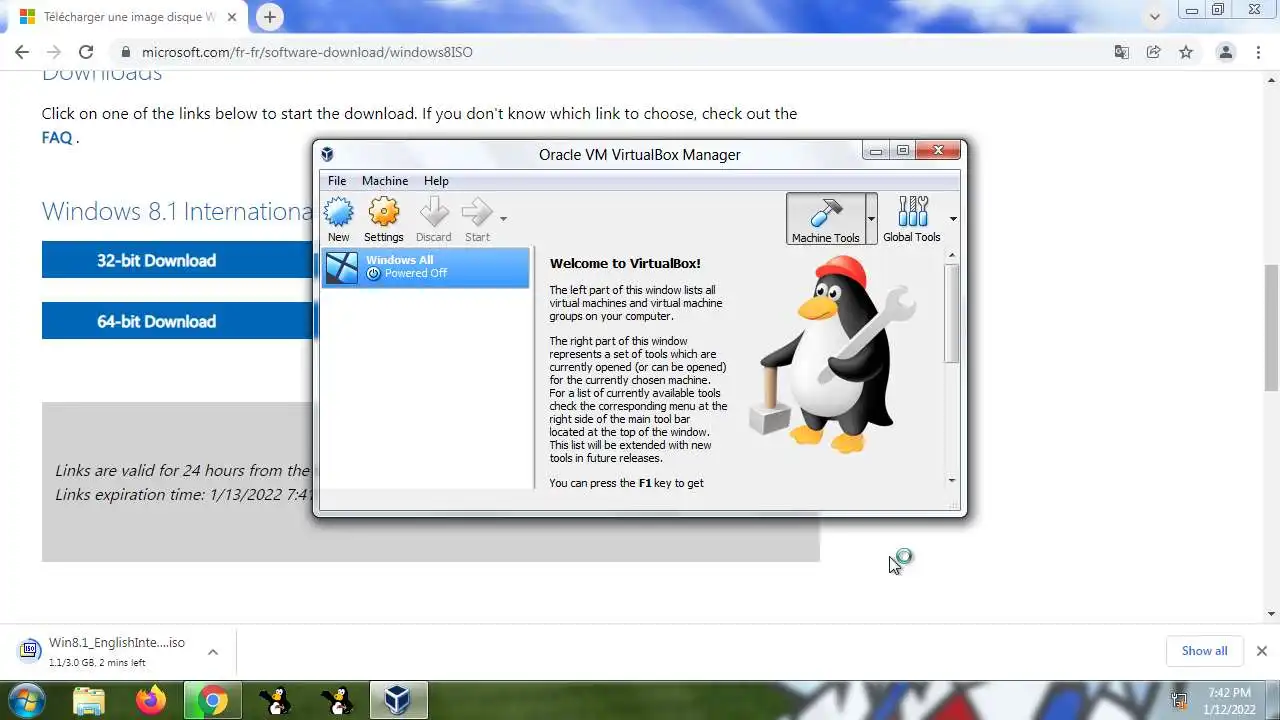Go forward in Chrome
The width and height of the screenshot is (1280, 720).
point(54,52)
